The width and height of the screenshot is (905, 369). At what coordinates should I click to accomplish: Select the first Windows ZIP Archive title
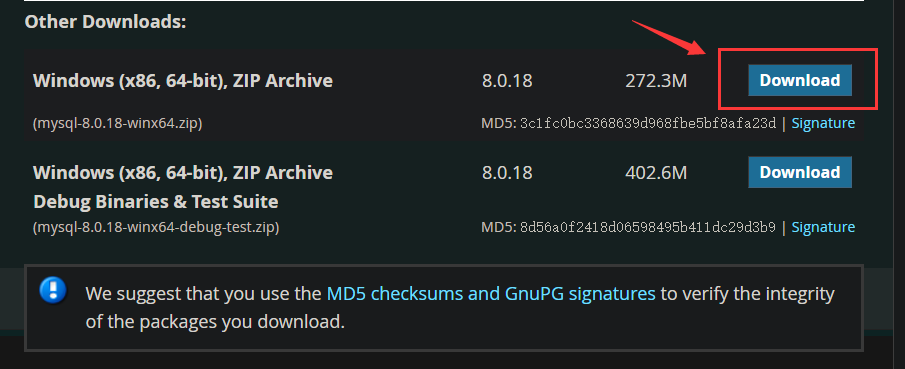point(183,80)
